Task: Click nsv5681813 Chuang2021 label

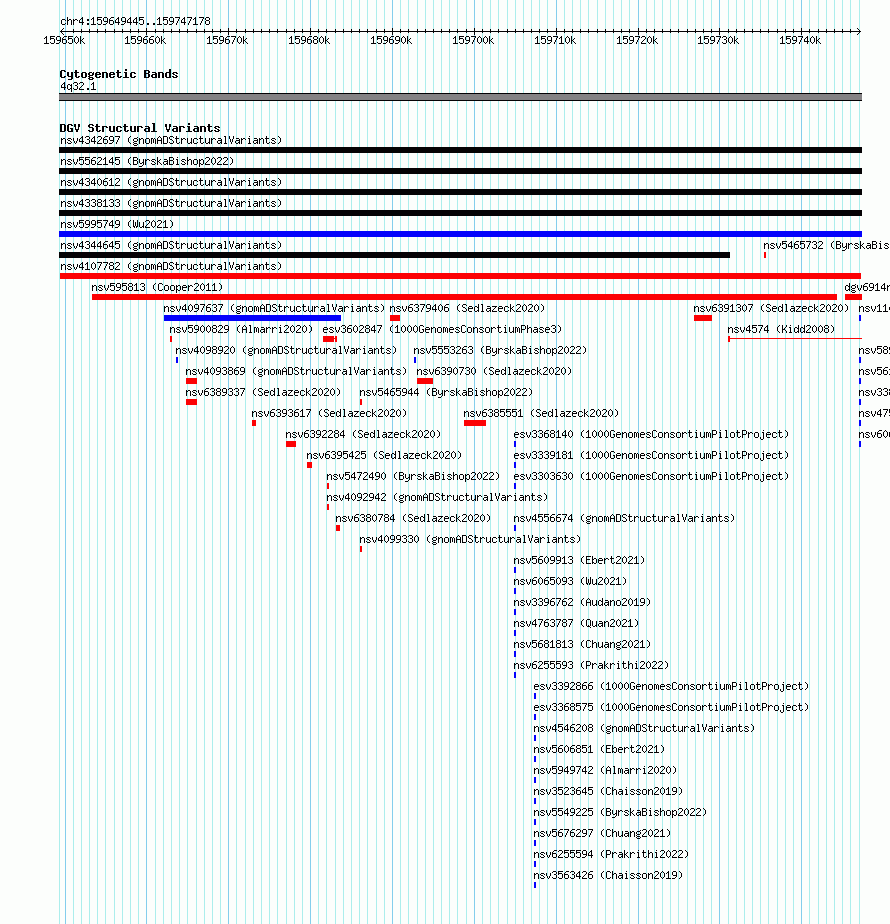Action: click(x=582, y=645)
